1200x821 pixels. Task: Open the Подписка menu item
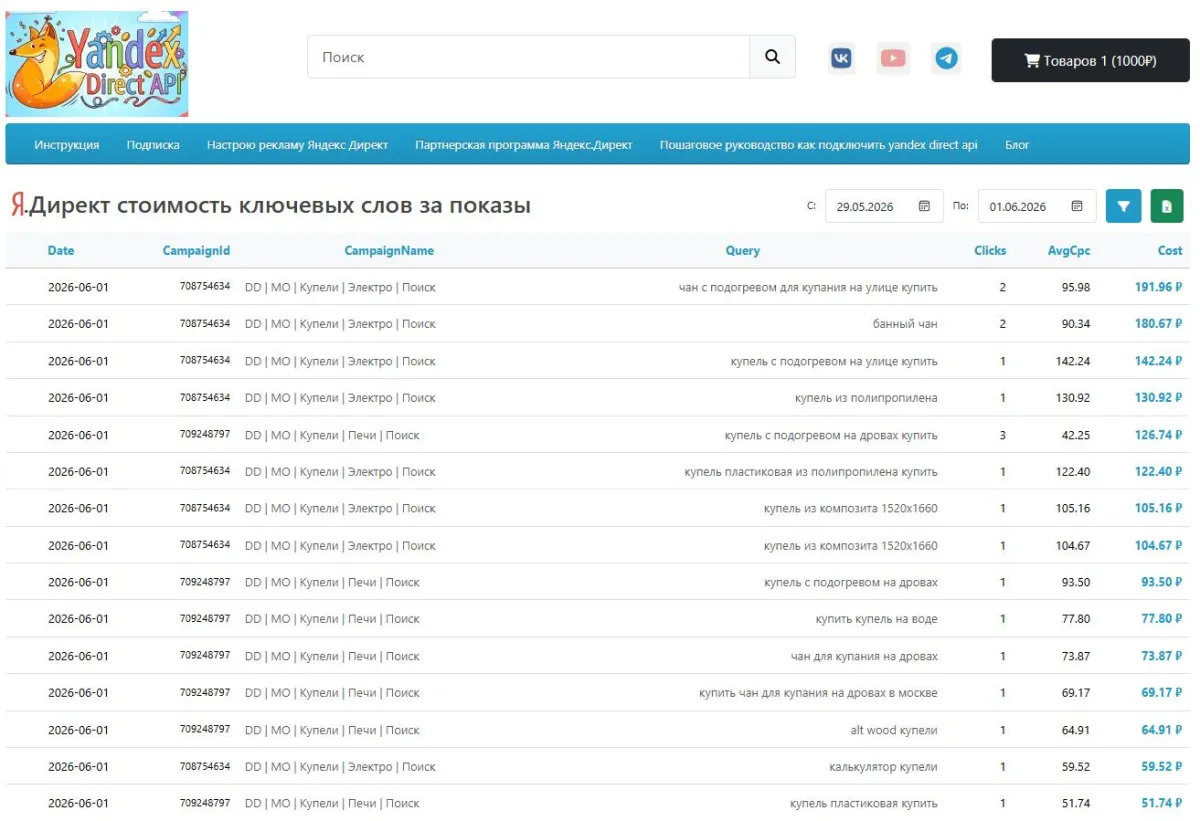click(x=153, y=145)
